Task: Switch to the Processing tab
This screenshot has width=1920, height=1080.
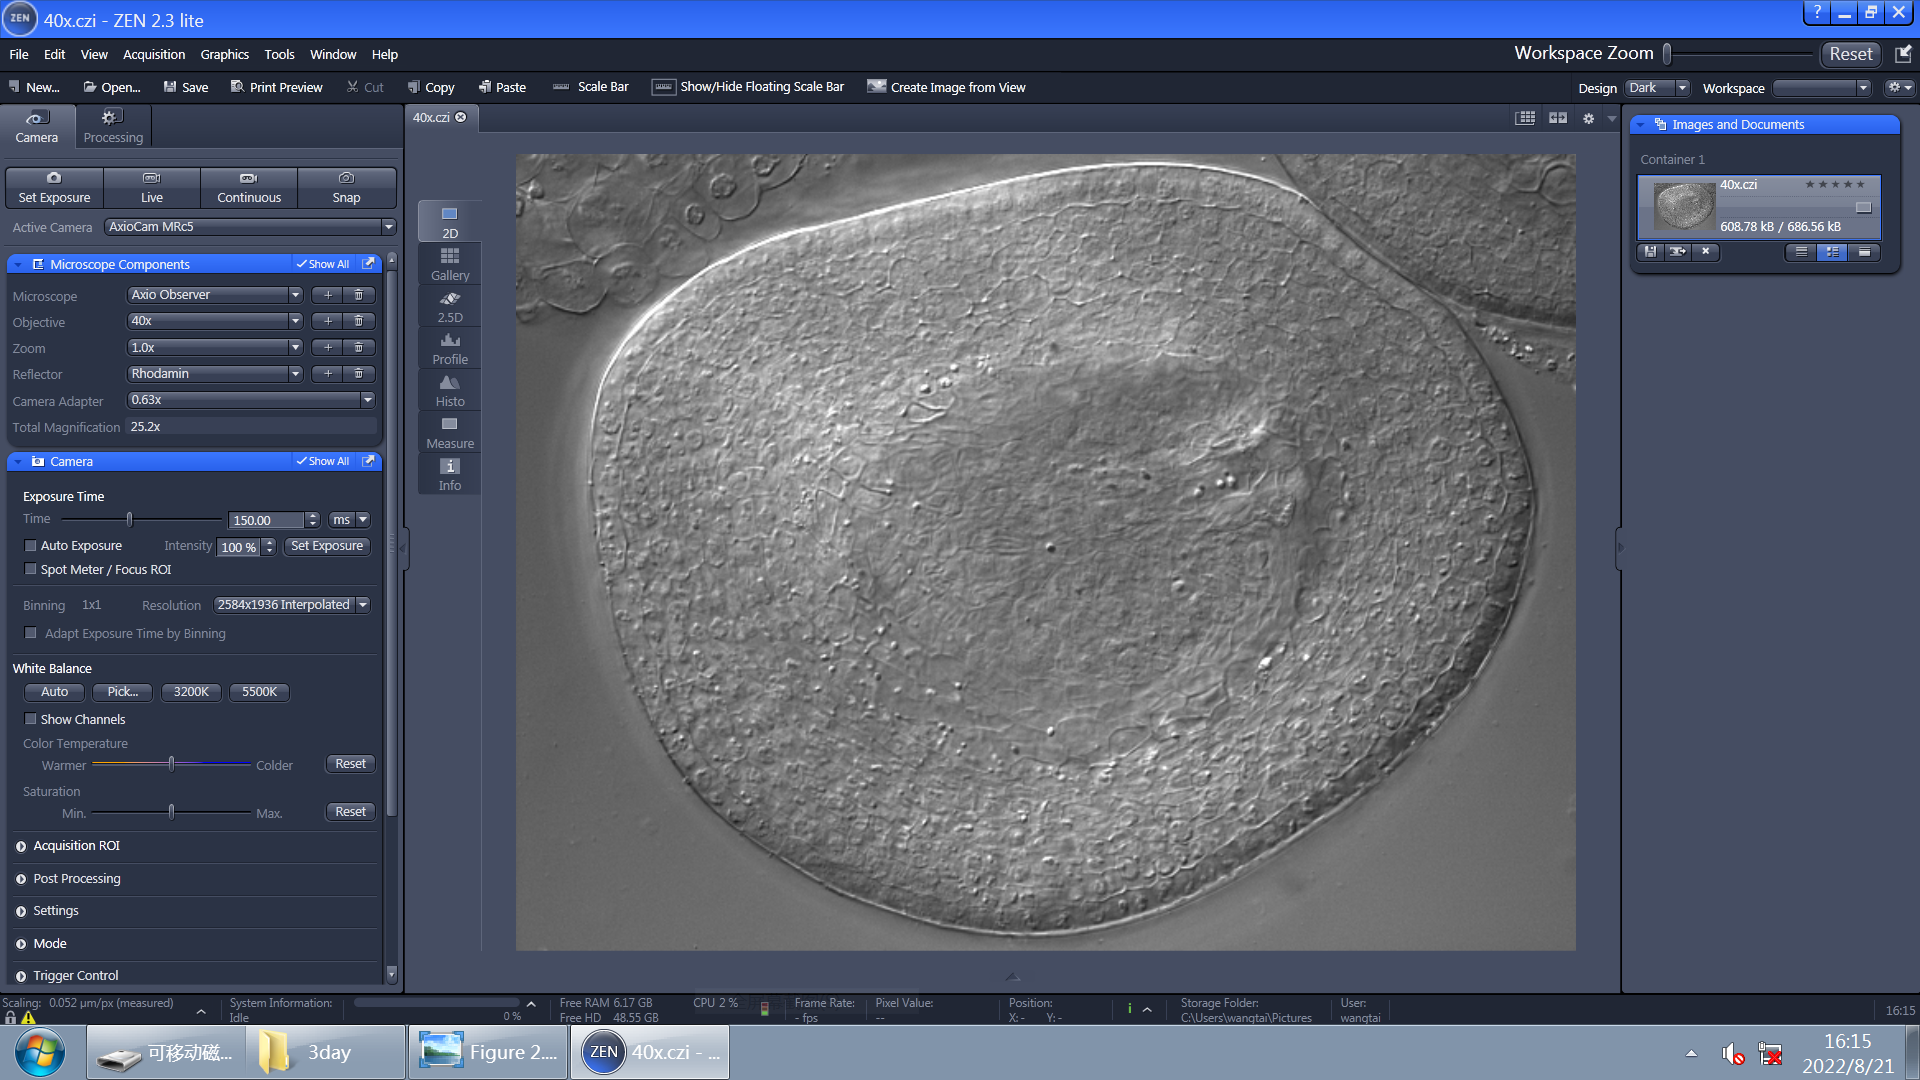Action: pos(113,127)
